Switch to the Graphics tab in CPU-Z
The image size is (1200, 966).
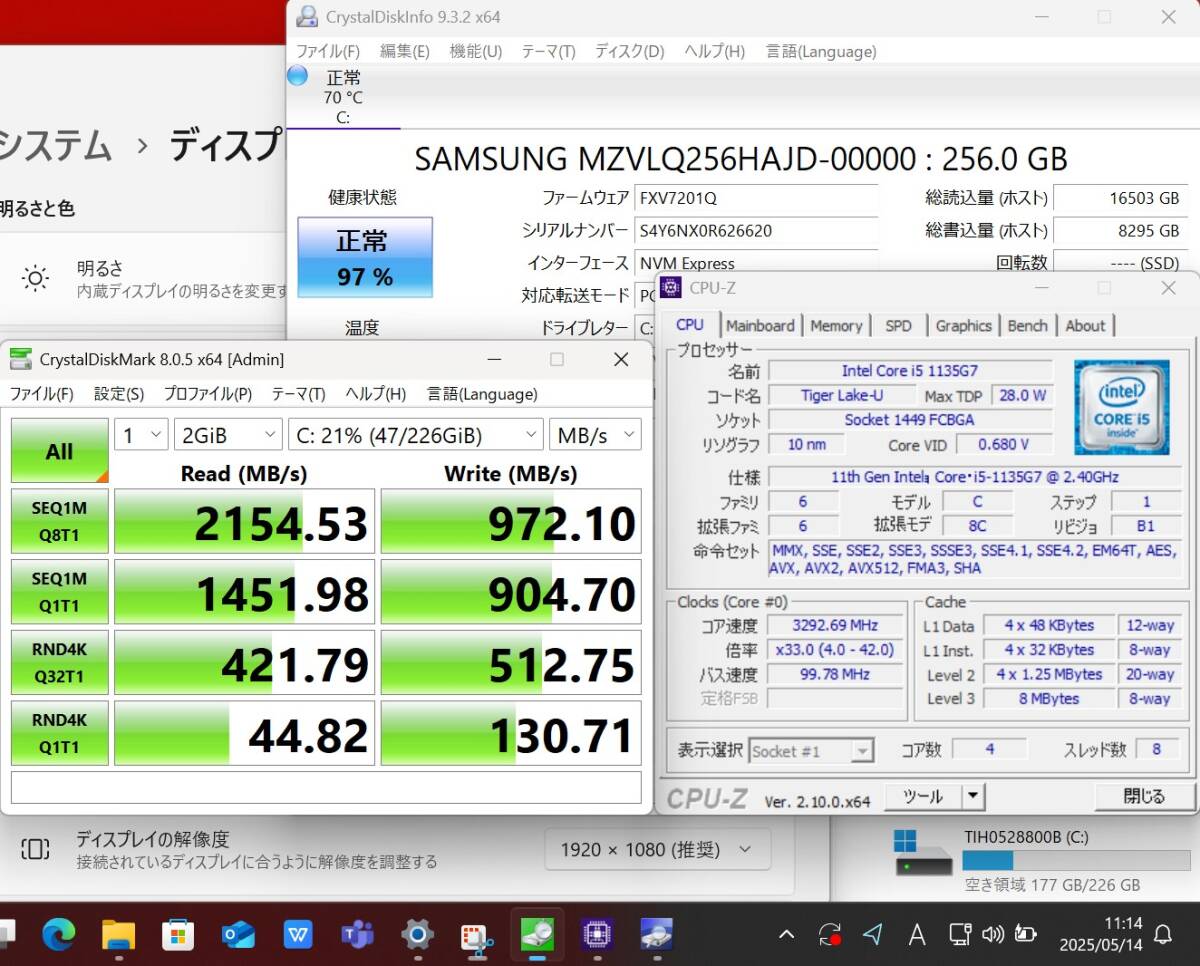[x=963, y=325]
